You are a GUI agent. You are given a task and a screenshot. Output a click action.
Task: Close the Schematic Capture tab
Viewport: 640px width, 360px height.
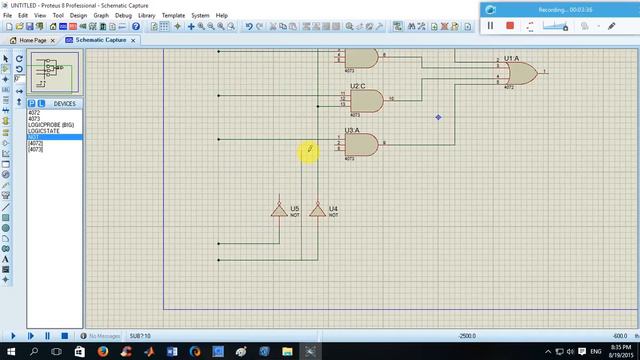tap(133, 40)
